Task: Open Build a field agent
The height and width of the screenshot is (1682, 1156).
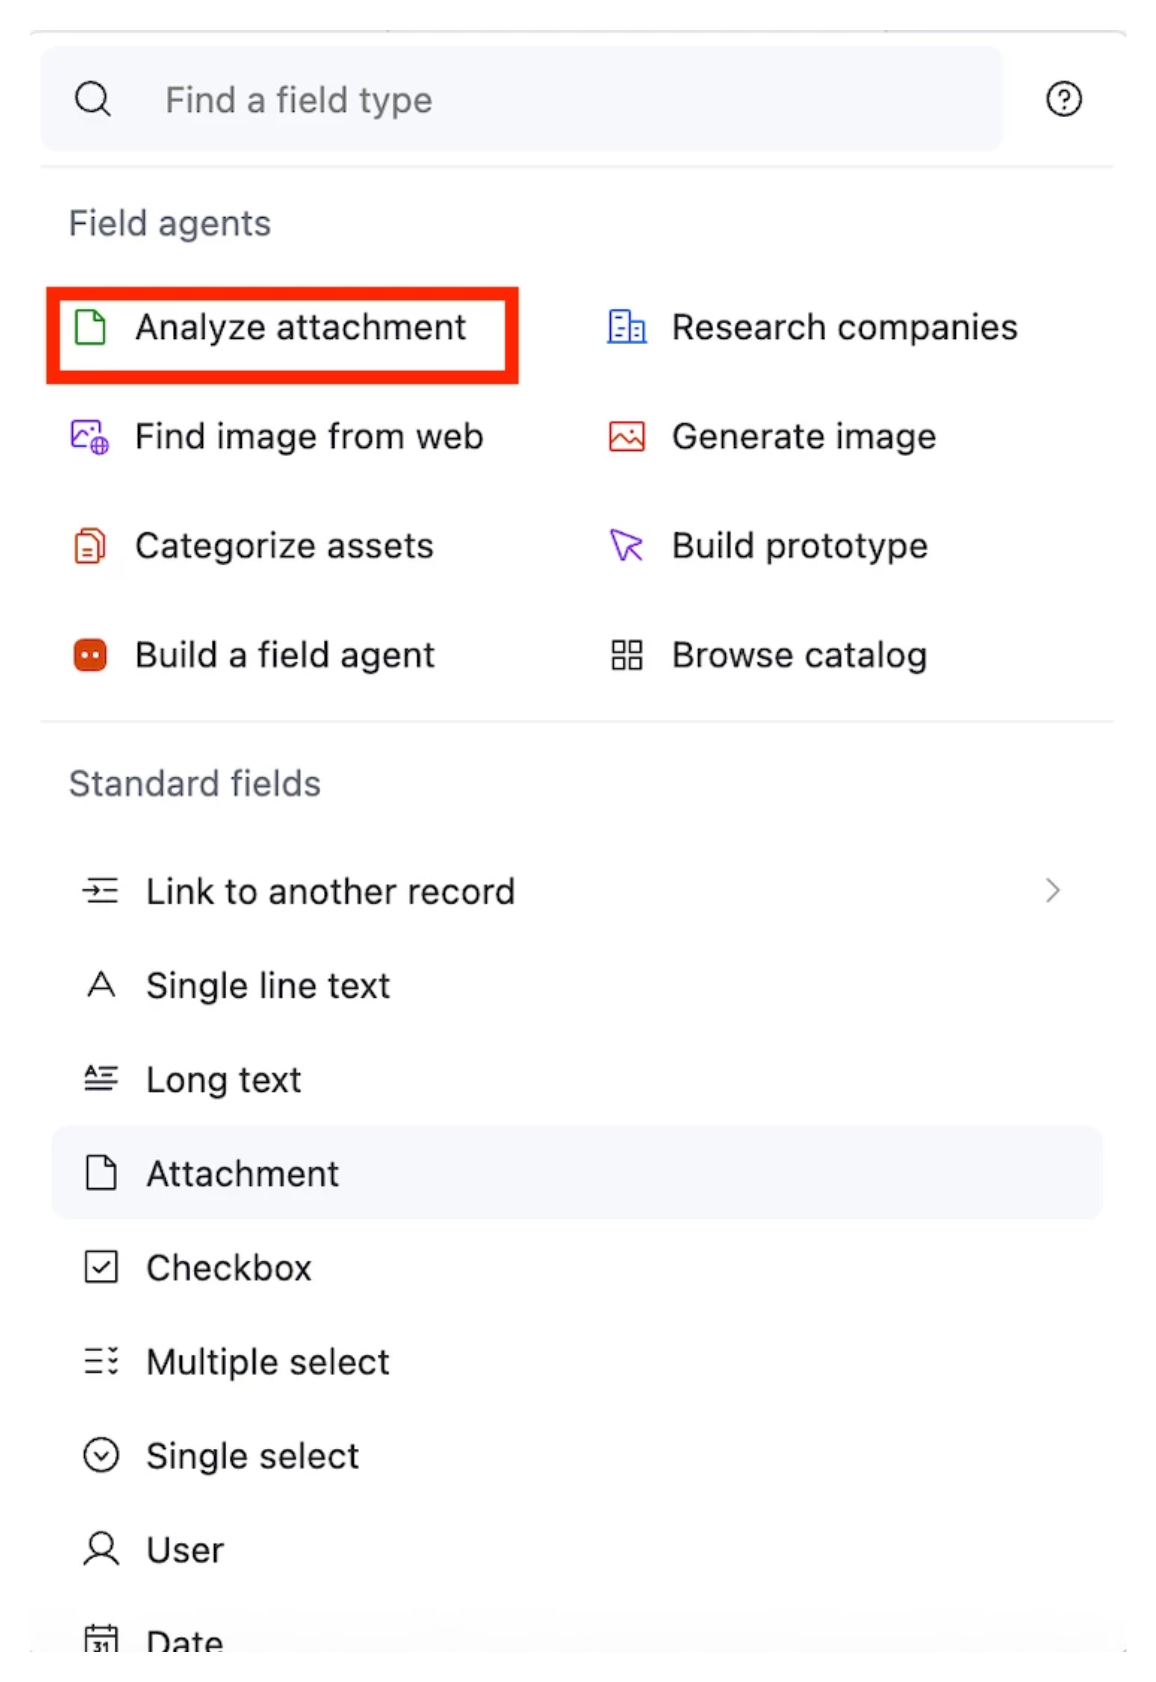Action: pyautogui.click(x=285, y=655)
